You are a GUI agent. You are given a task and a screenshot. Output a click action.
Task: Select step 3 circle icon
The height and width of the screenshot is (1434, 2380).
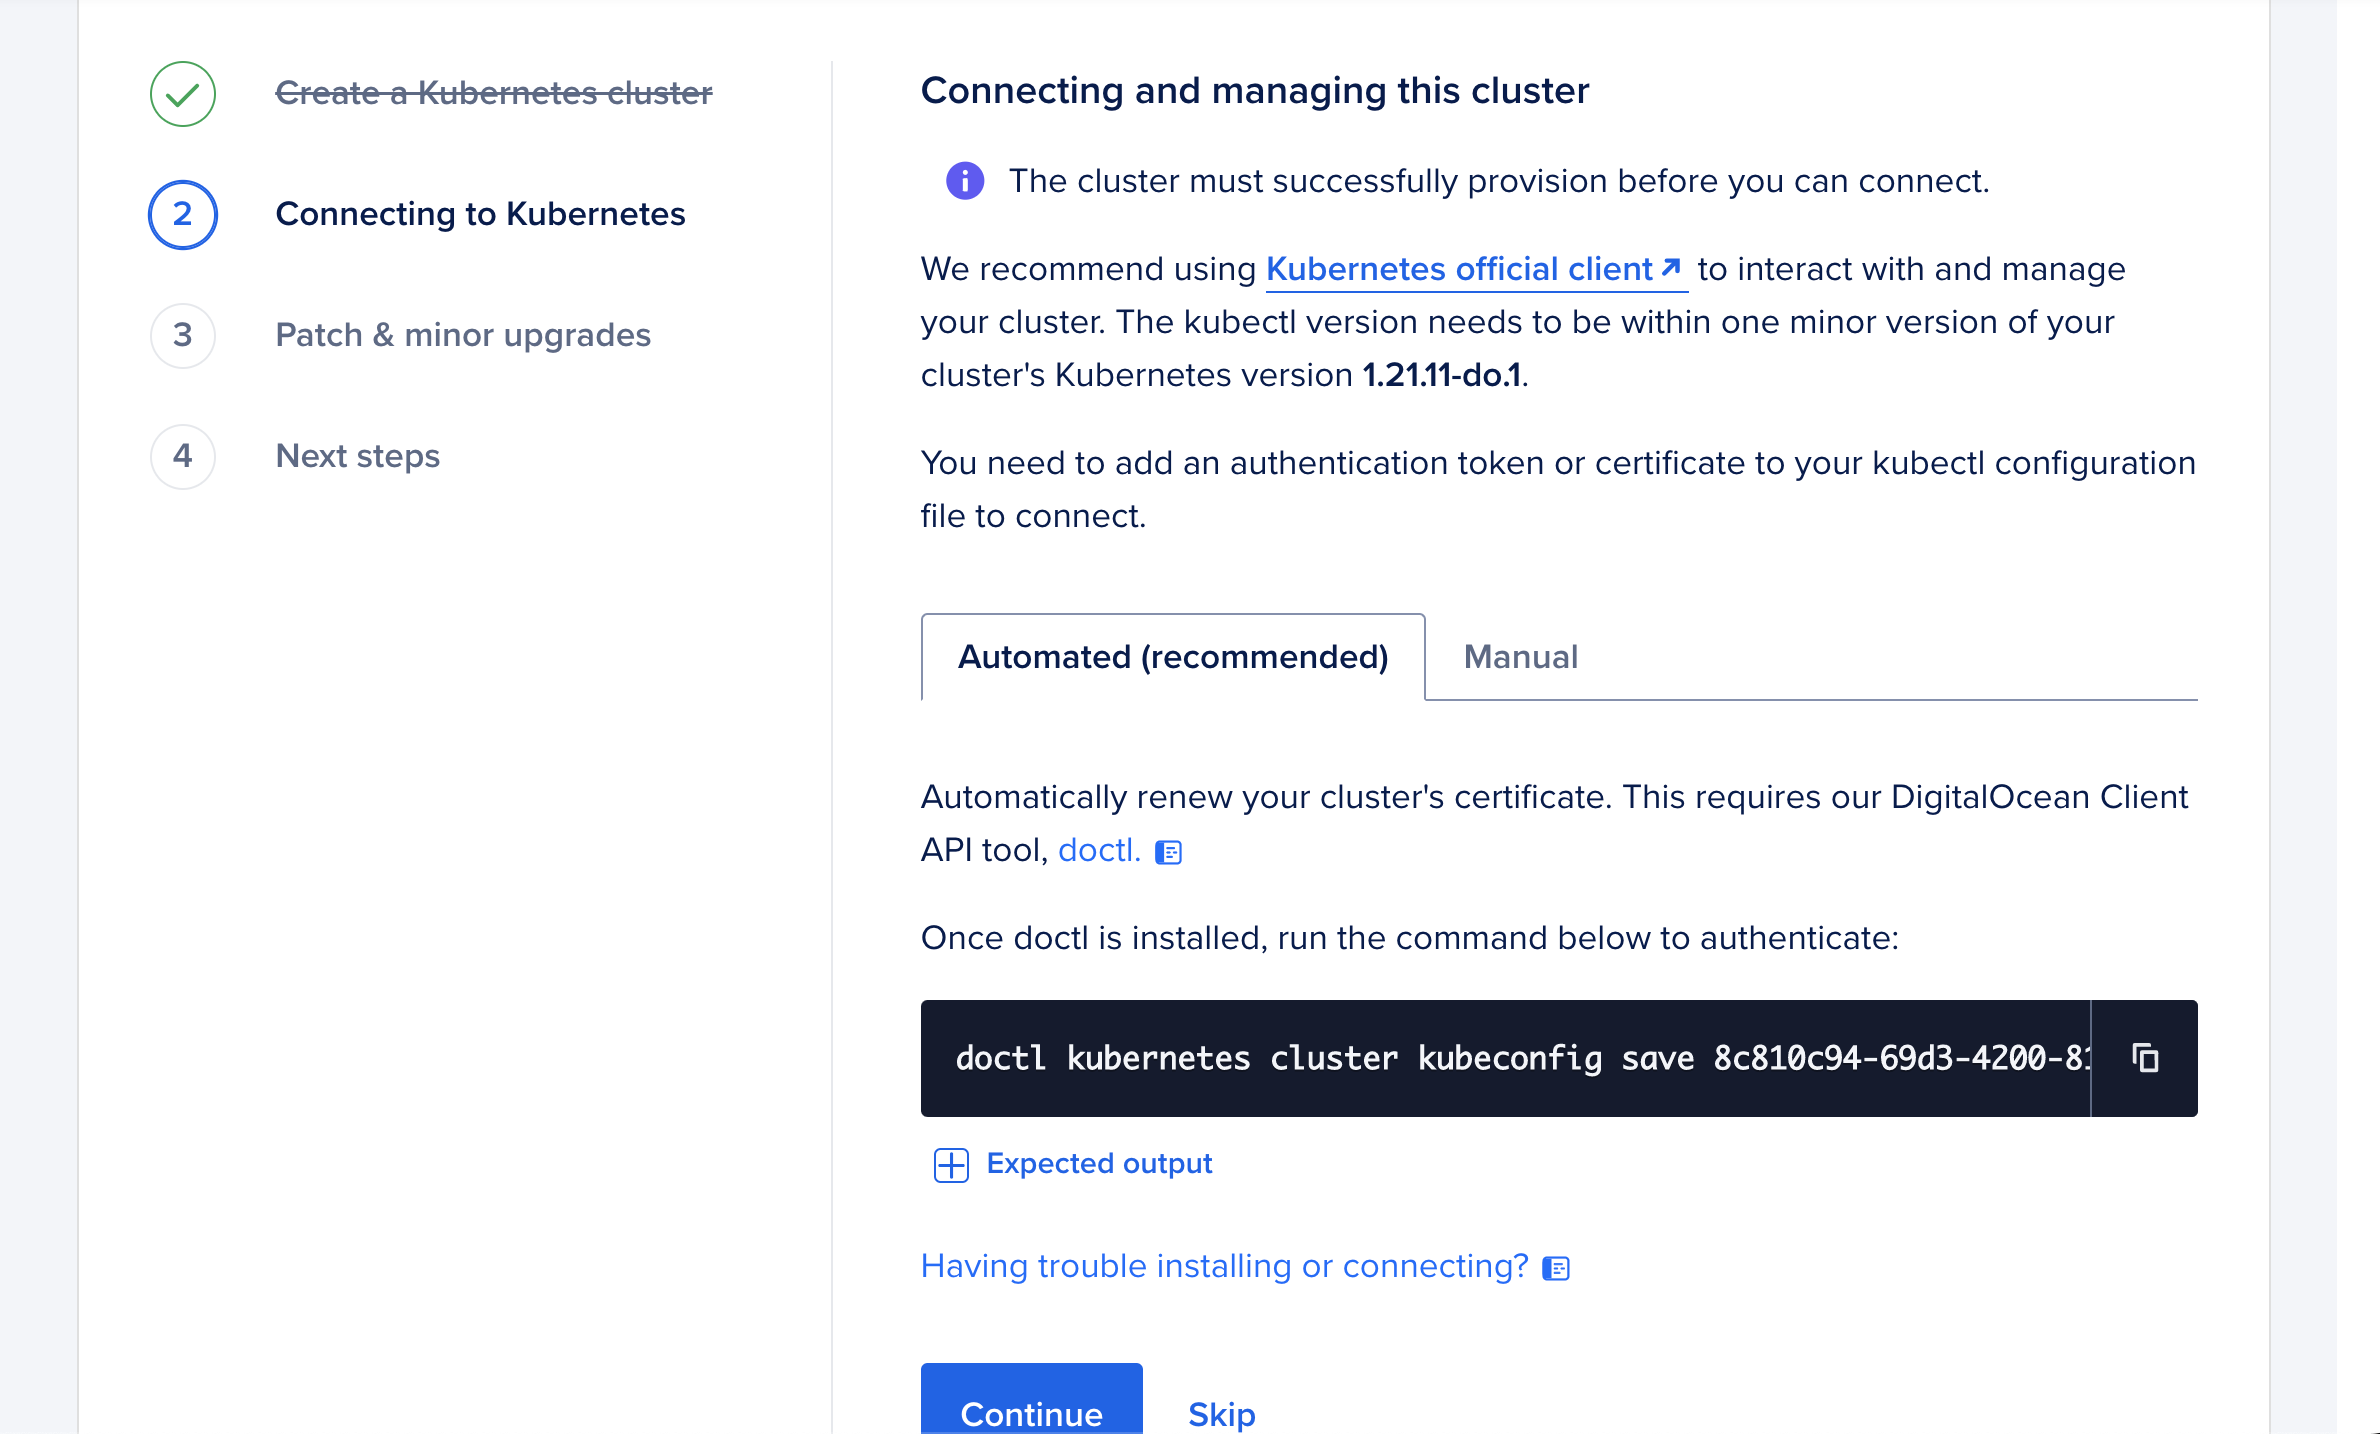[x=183, y=335]
